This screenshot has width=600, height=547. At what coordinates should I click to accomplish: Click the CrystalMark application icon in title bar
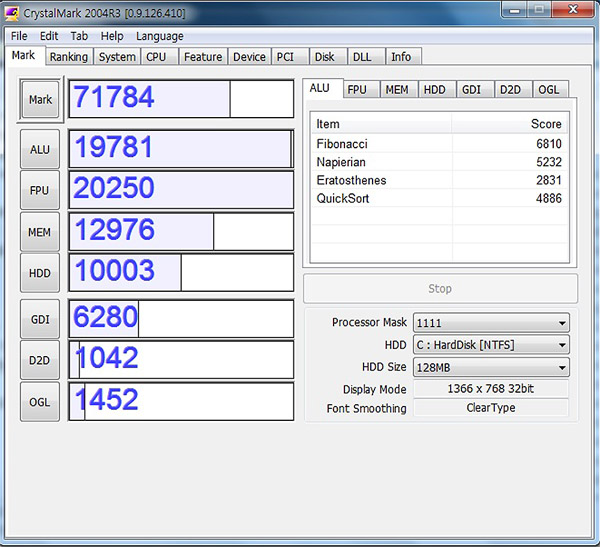pyautogui.click(x=12, y=13)
